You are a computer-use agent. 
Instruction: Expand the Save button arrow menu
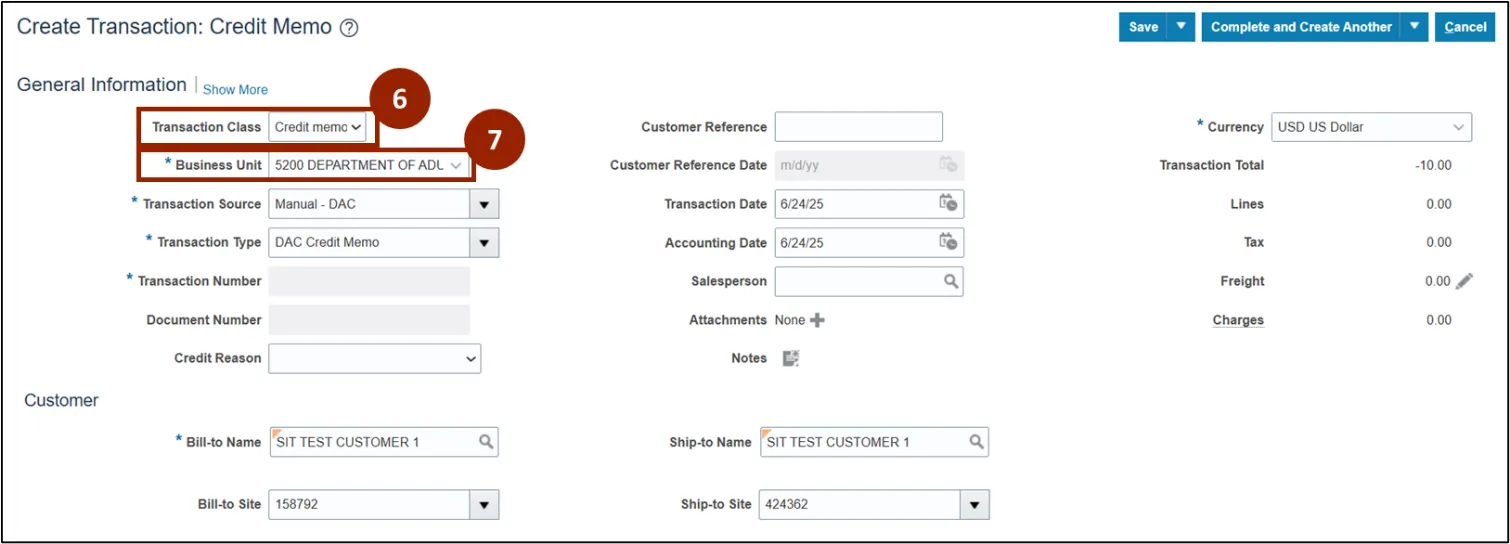(x=1183, y=27)
